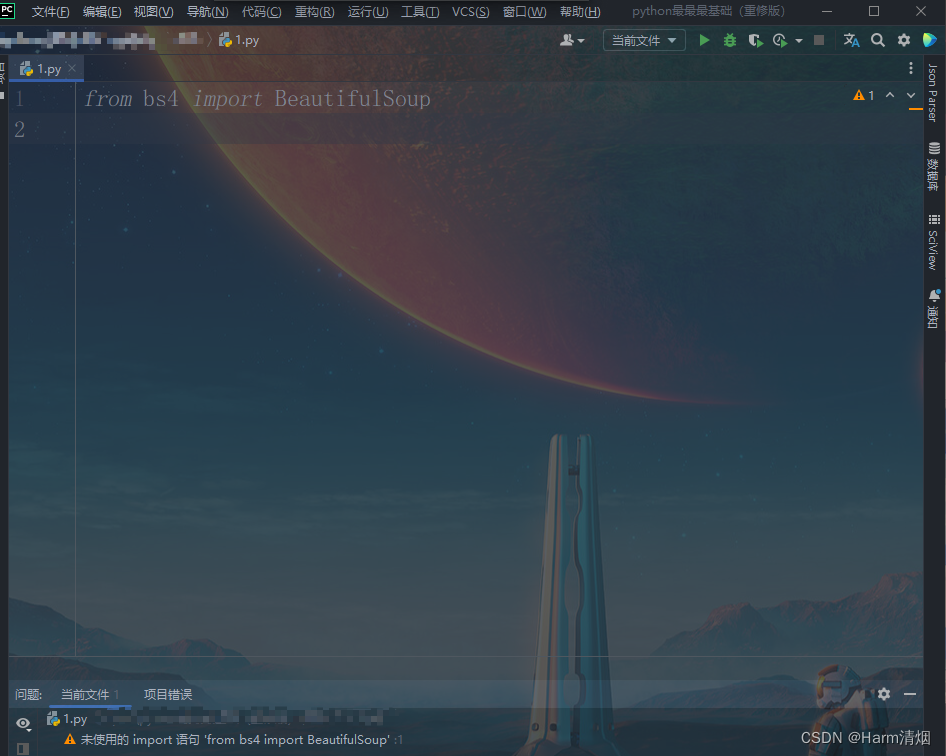Click line number 2 in gutter
This screenshot has height=756, width=946.
pos(19,130)
